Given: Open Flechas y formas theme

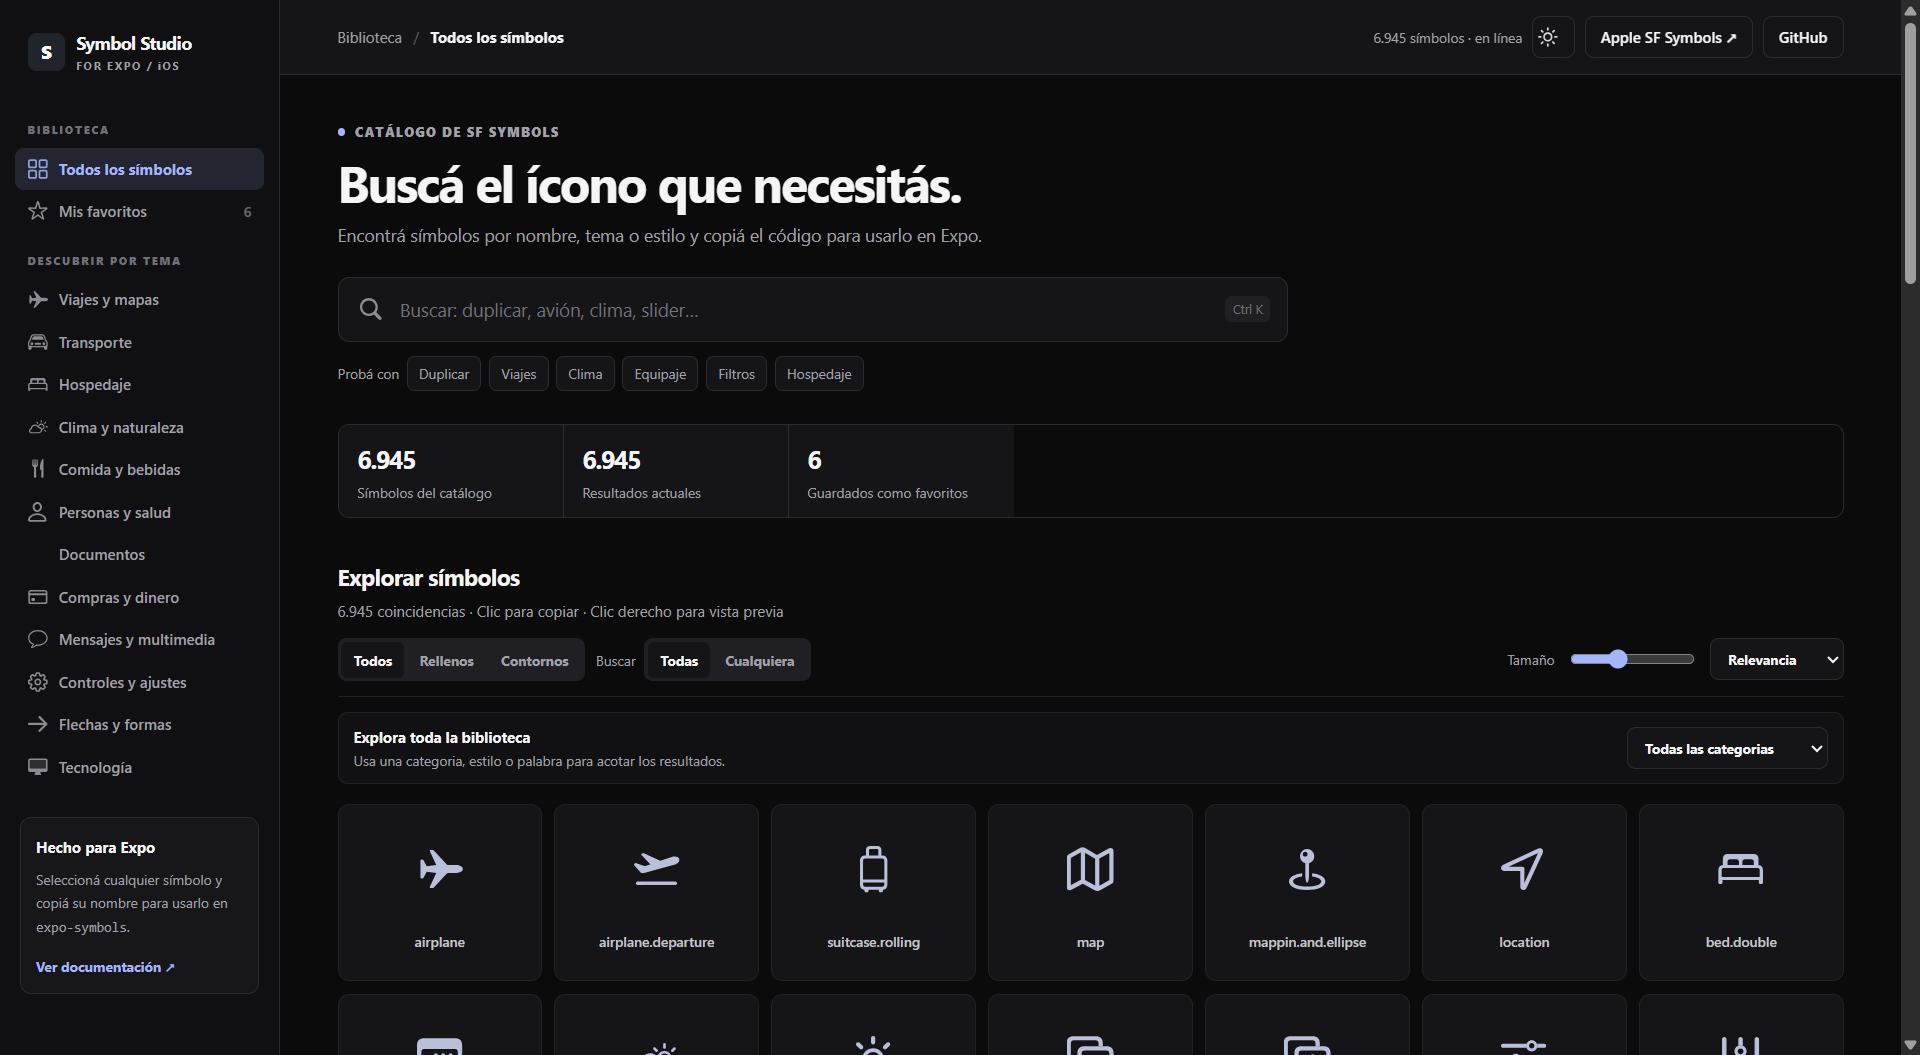Looking at the screenshot, I should (139, 725).
